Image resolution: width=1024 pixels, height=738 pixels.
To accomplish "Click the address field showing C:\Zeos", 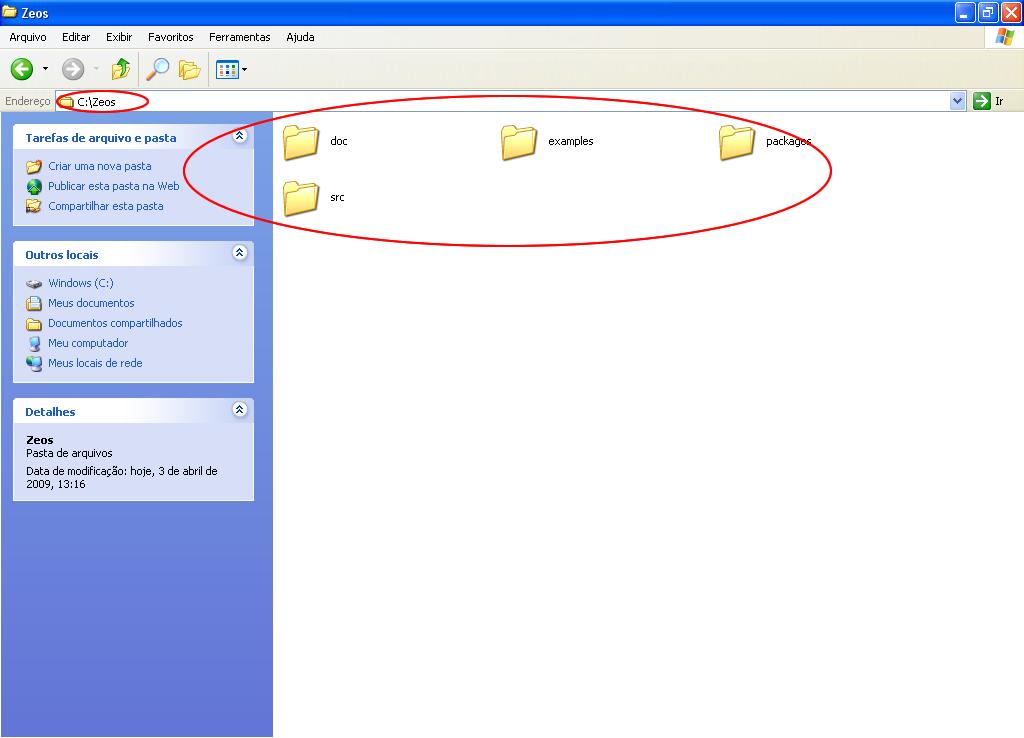I will point(500,101).
